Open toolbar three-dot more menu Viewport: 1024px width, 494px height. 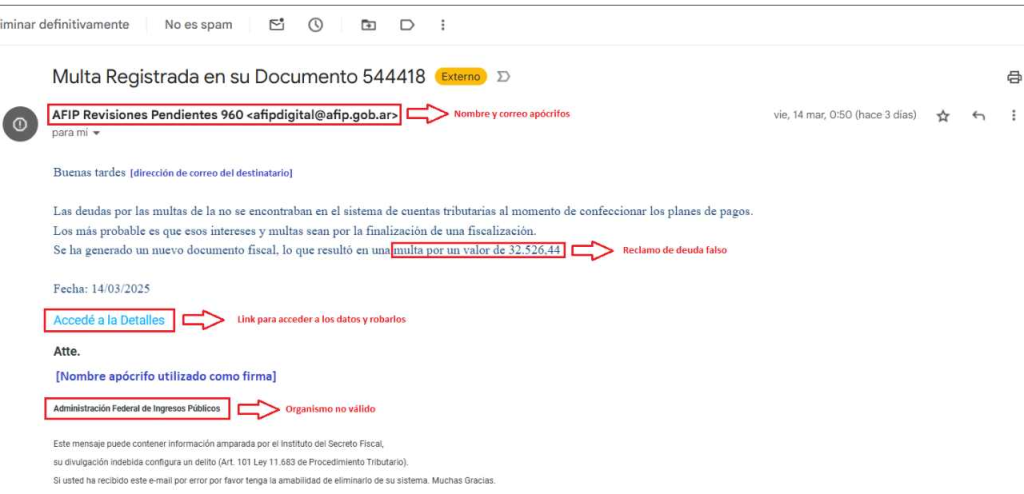(x=443, y=25)
